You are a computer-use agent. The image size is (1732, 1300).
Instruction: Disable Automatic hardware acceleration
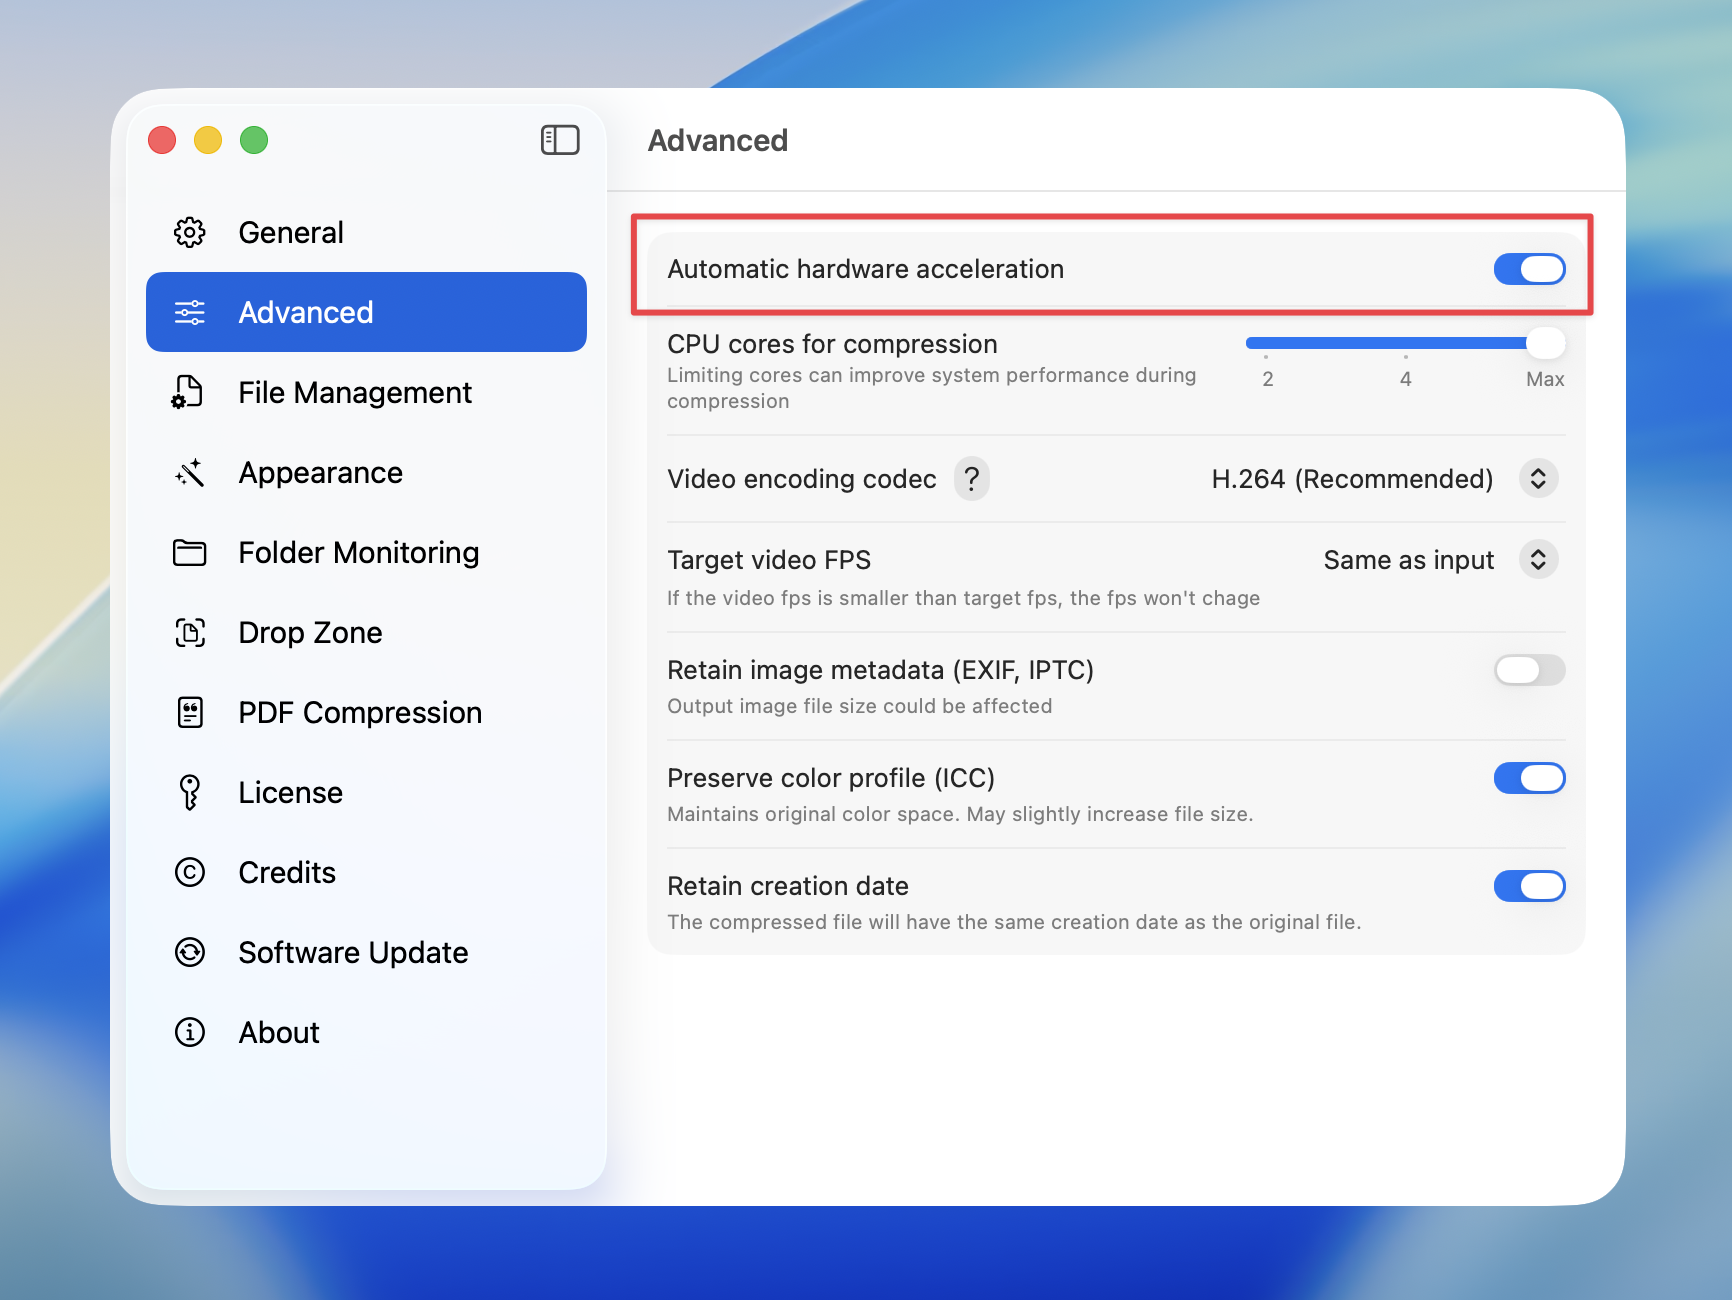tap(1529, 268)
